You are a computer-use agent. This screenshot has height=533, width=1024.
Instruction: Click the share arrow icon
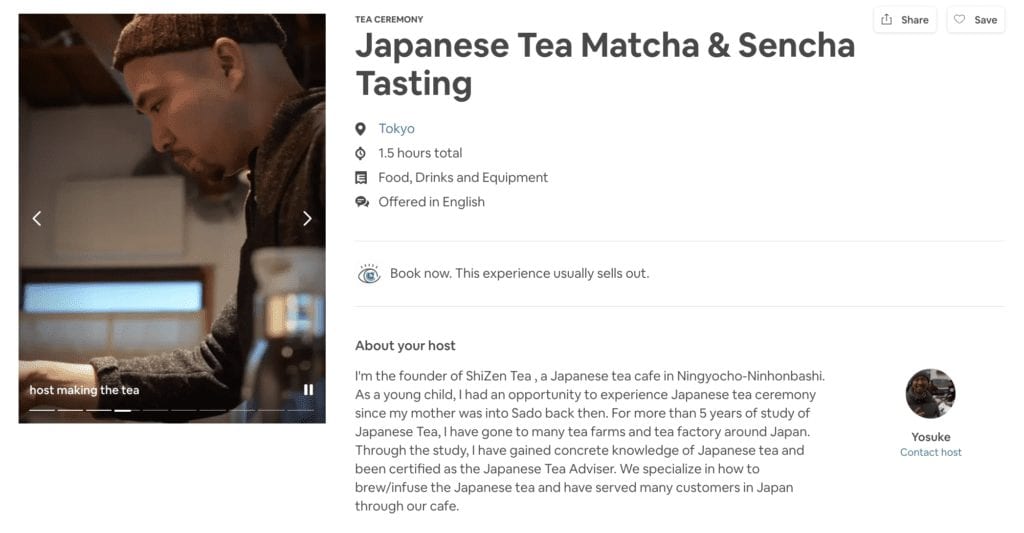pos(887,20)
